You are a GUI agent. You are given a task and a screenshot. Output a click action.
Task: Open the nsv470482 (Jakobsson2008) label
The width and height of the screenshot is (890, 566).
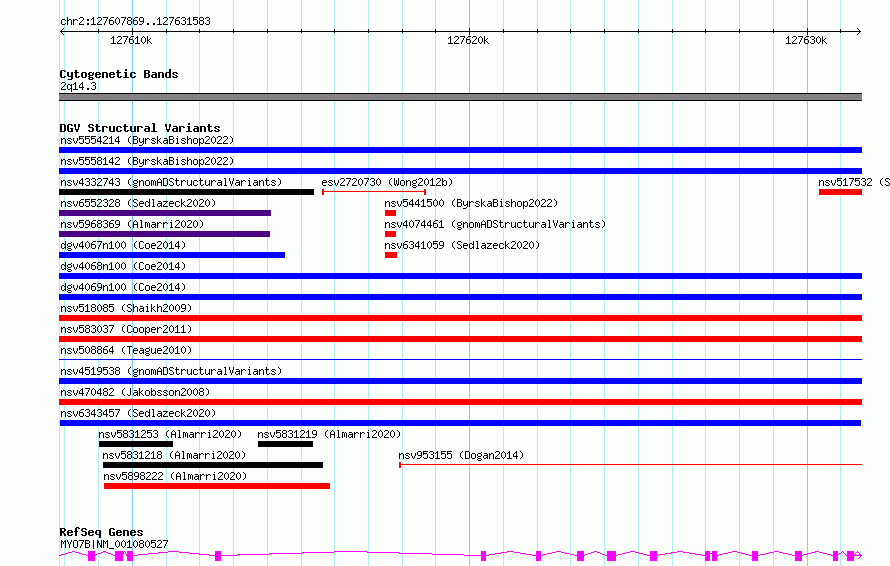click(x=135, y=392)
